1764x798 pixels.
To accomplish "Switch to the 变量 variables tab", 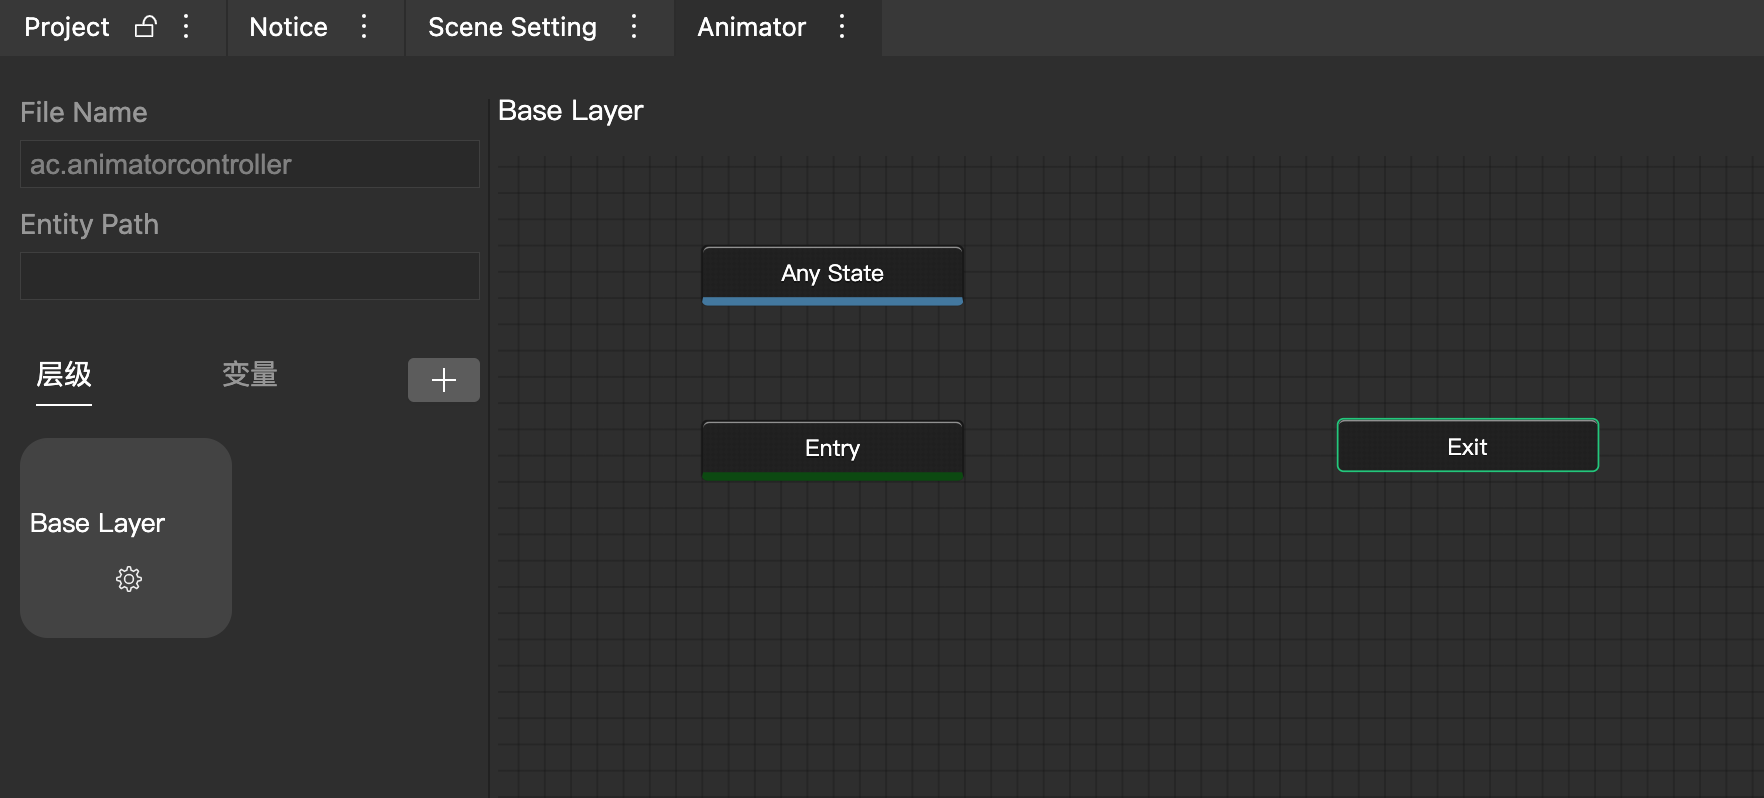I will point(250,375).
